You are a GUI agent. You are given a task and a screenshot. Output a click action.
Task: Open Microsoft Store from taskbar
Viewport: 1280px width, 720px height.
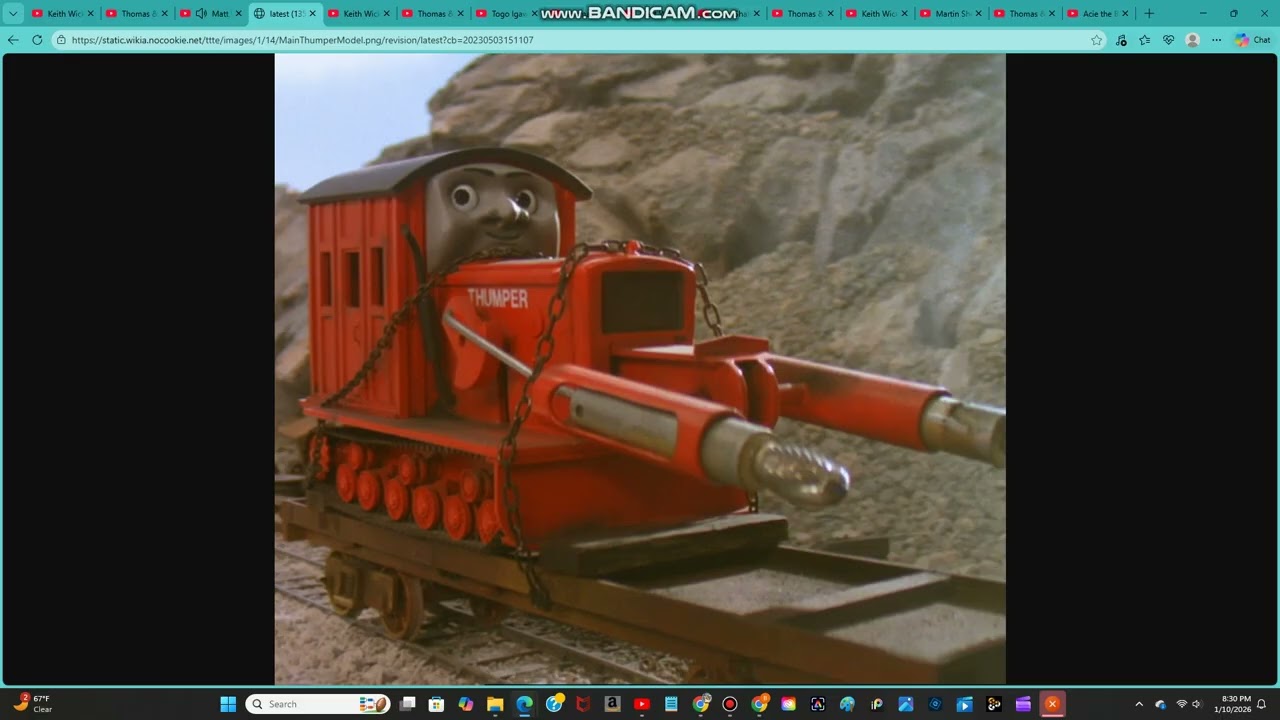[x=436, y=704]
